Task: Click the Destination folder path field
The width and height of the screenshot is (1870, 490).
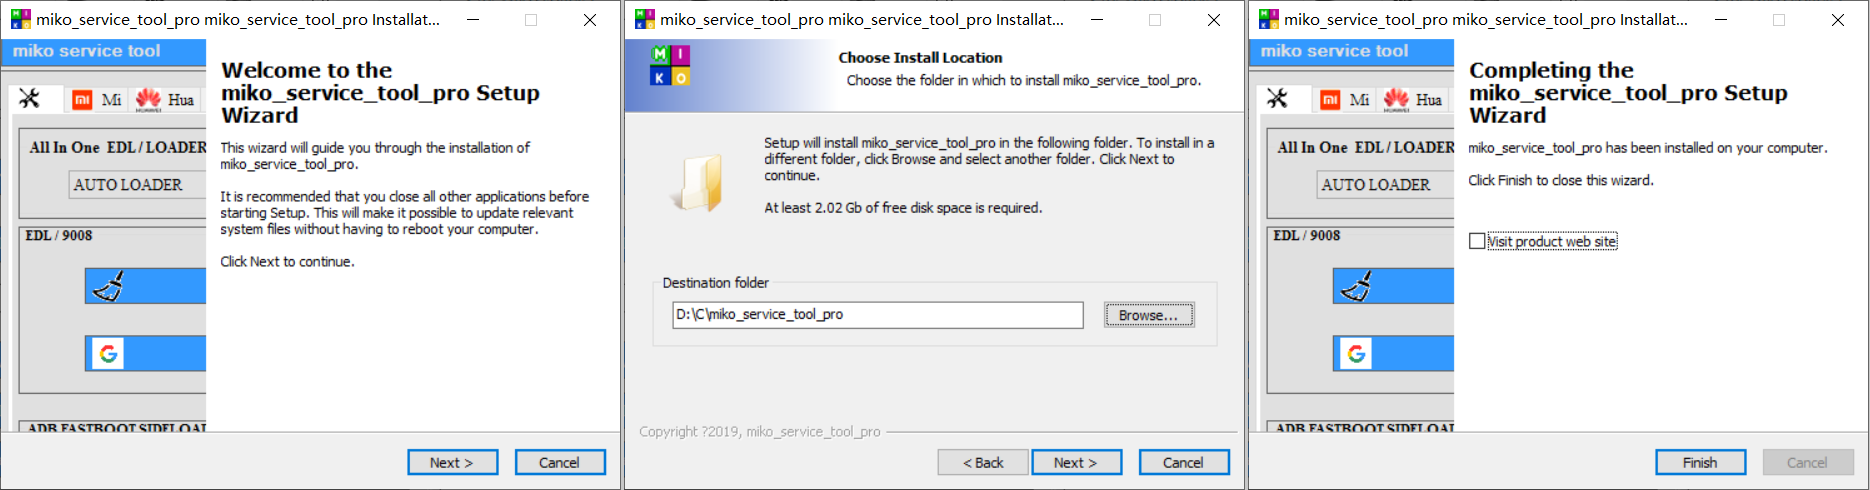Action: pyautogui.click(x=878, y=315)
